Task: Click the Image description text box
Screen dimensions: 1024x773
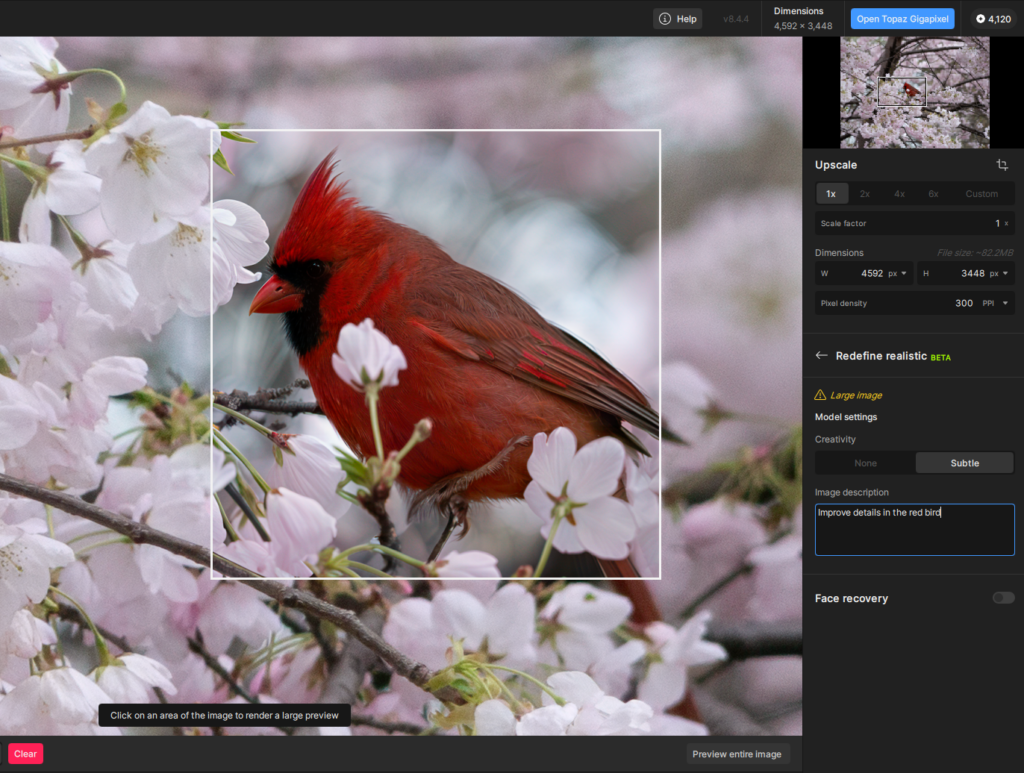Action: 914,530
